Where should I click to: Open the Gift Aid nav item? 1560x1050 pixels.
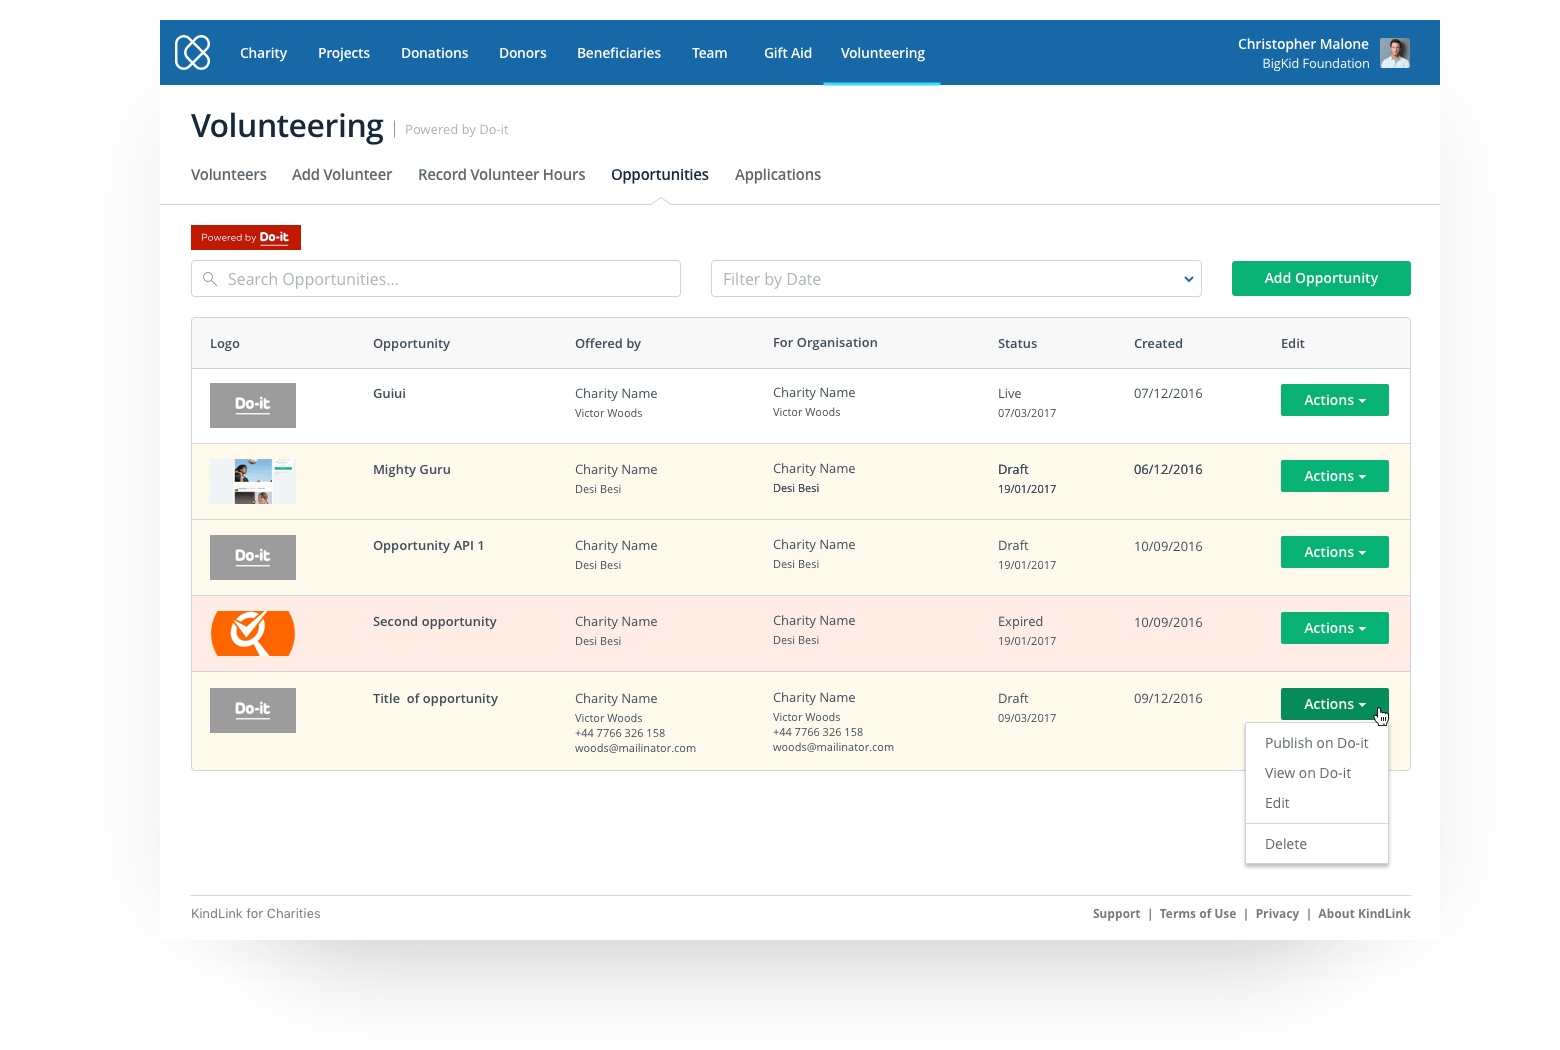[788, 53]
